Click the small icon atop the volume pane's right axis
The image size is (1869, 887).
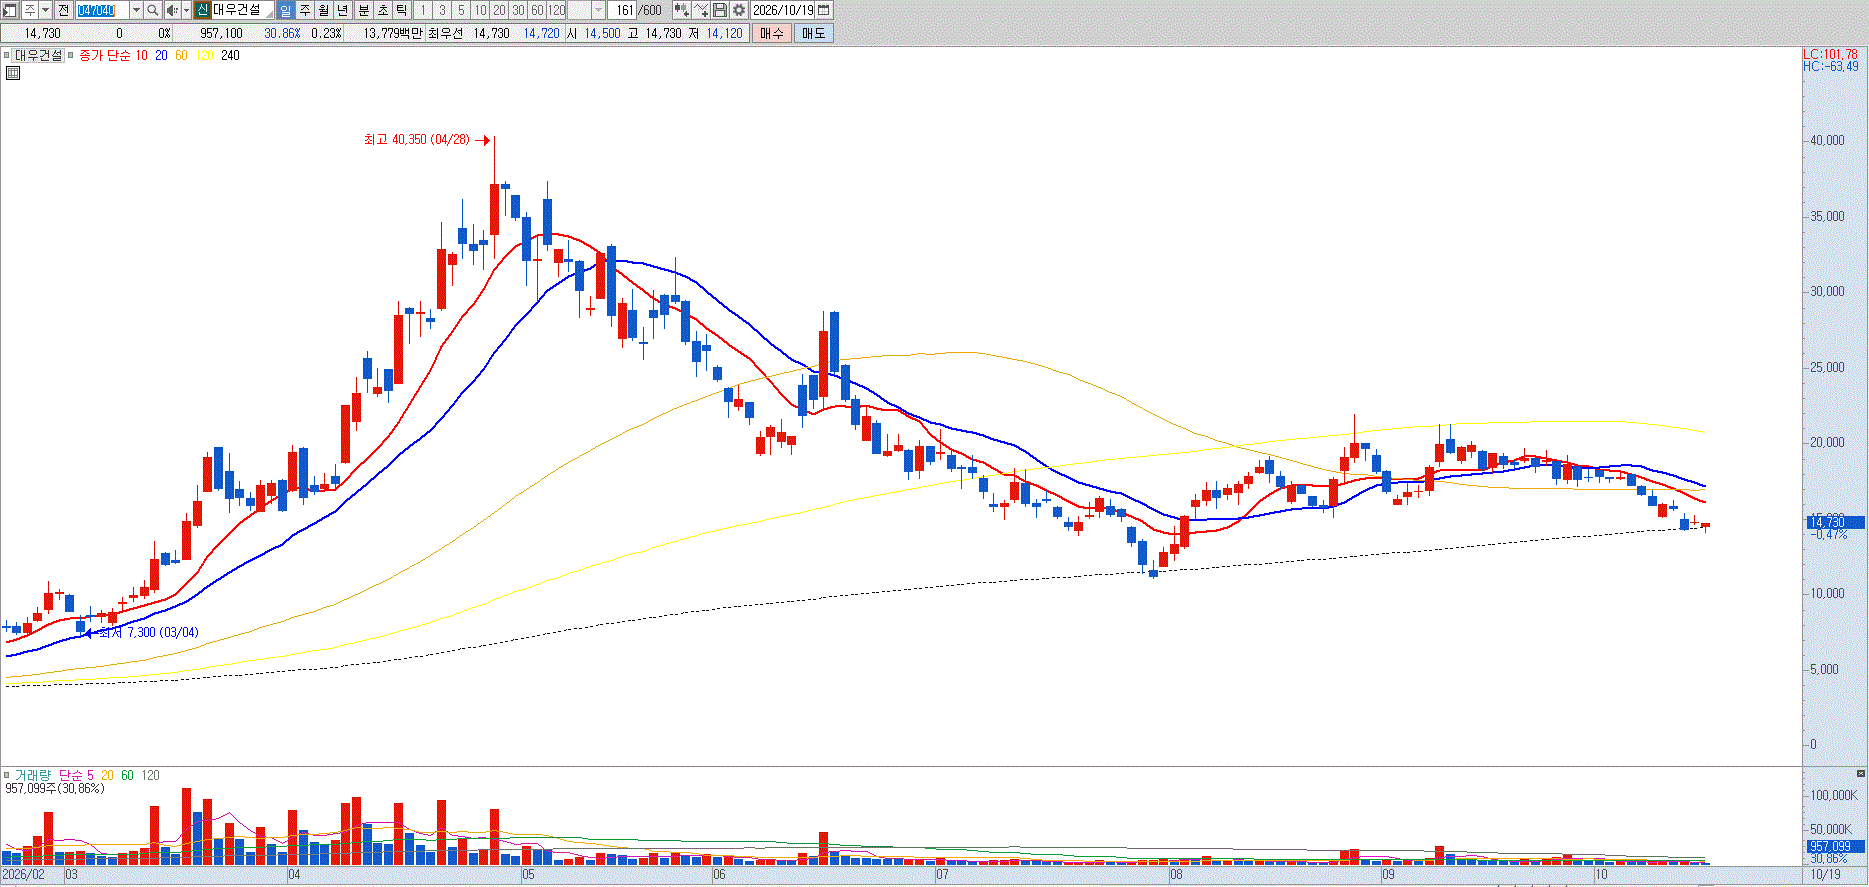coord(1861,774)
